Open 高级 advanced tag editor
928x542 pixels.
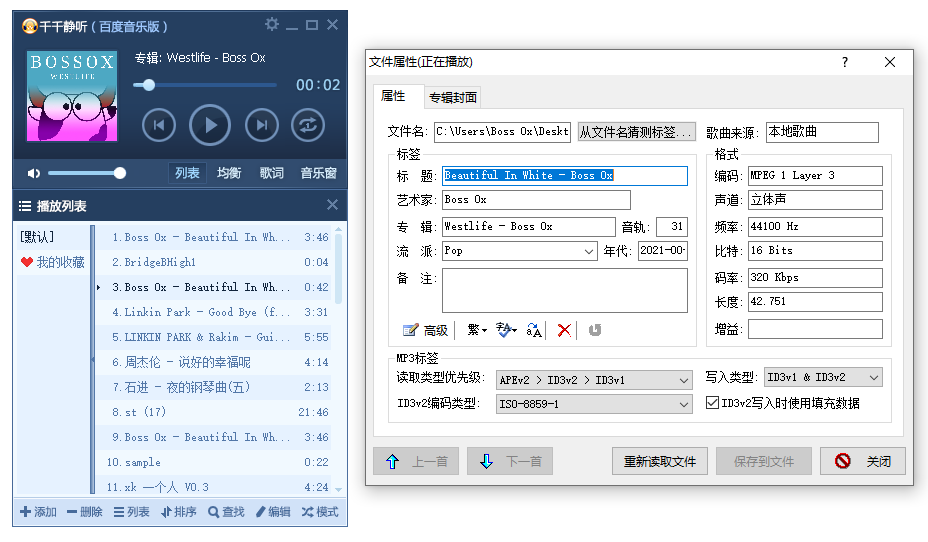tap(425, 330)
